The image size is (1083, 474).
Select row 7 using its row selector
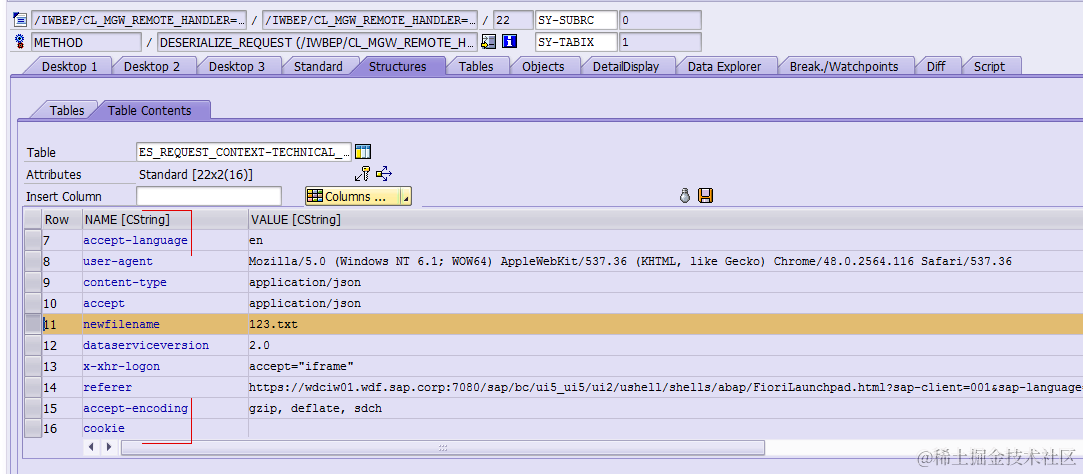(32, 240)
